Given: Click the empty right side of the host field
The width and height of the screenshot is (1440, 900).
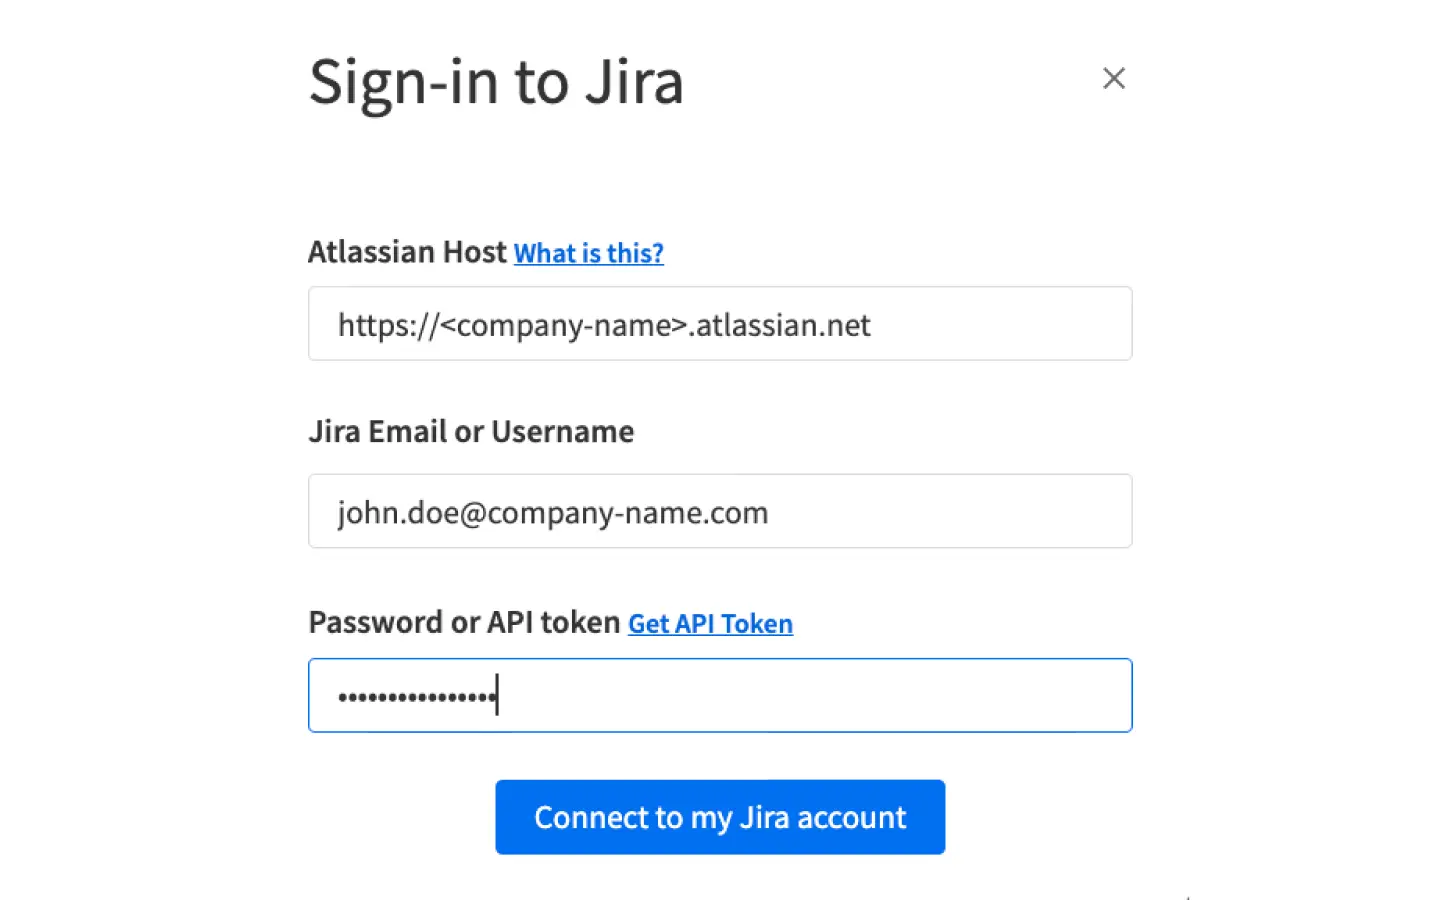Looking at the screenshot, I should pyautogui.click(x=1010, y=324).
